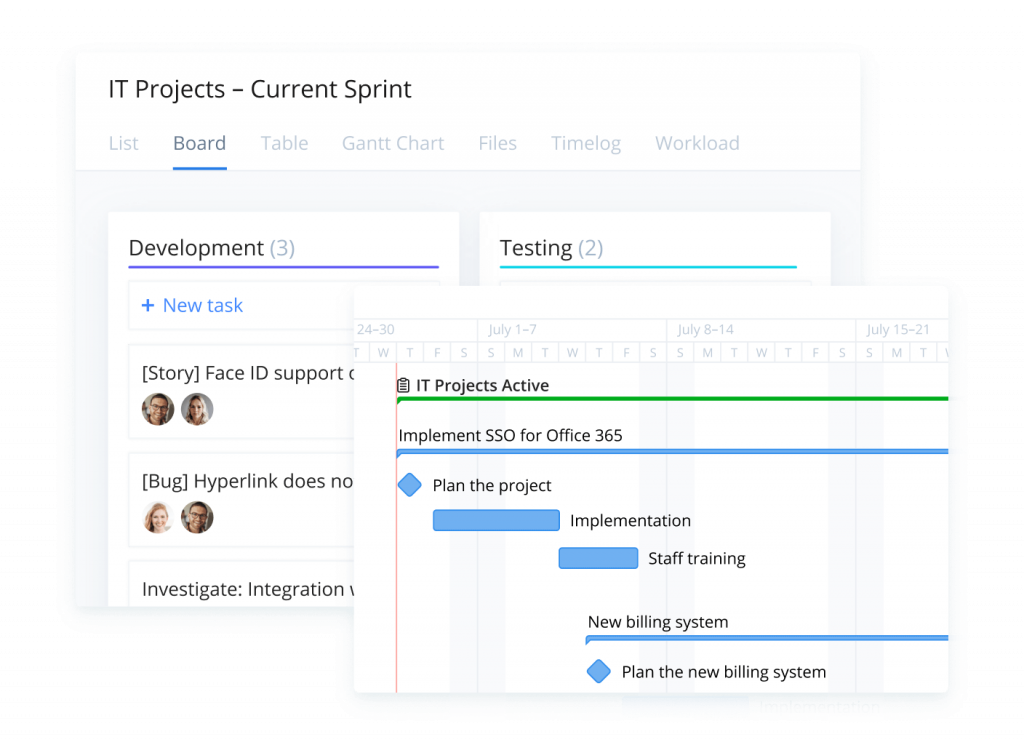Click the clipboard icon beside IT Projects Active
Image resolution: width=1024 pixels, height=745 pixels.
pyautogui.click(x=403, y=385)
